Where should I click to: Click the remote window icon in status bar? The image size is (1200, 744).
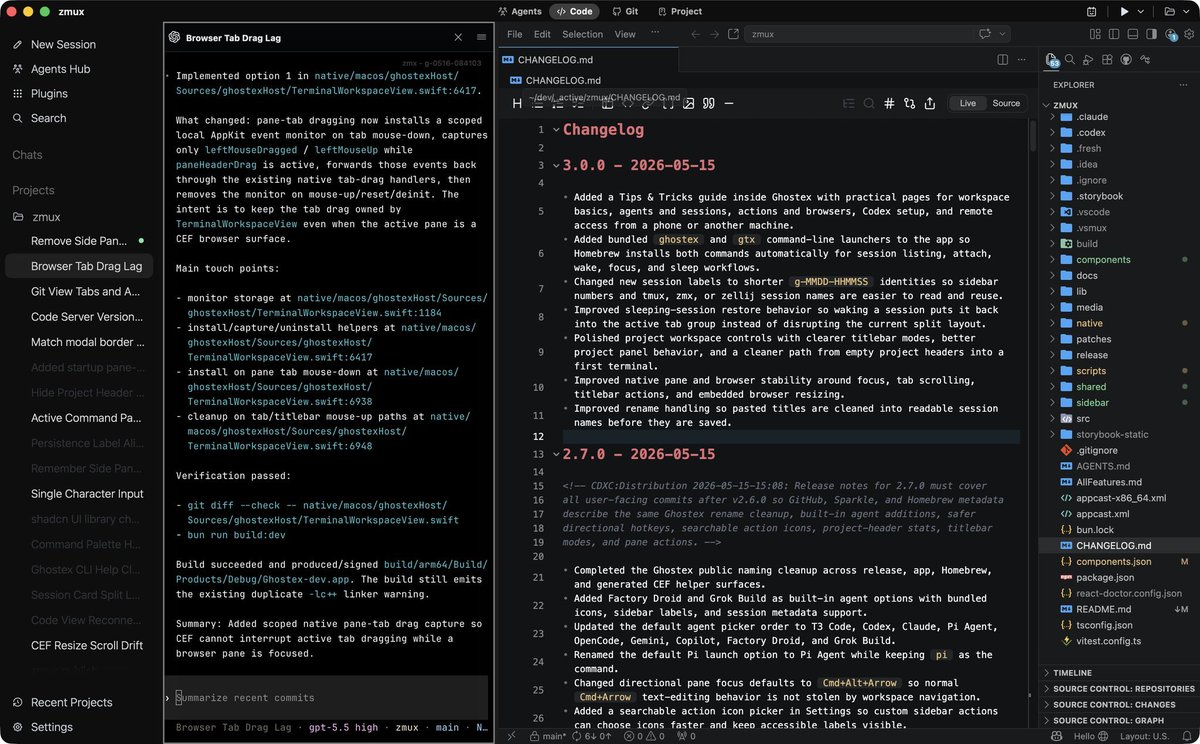point(511,735)
